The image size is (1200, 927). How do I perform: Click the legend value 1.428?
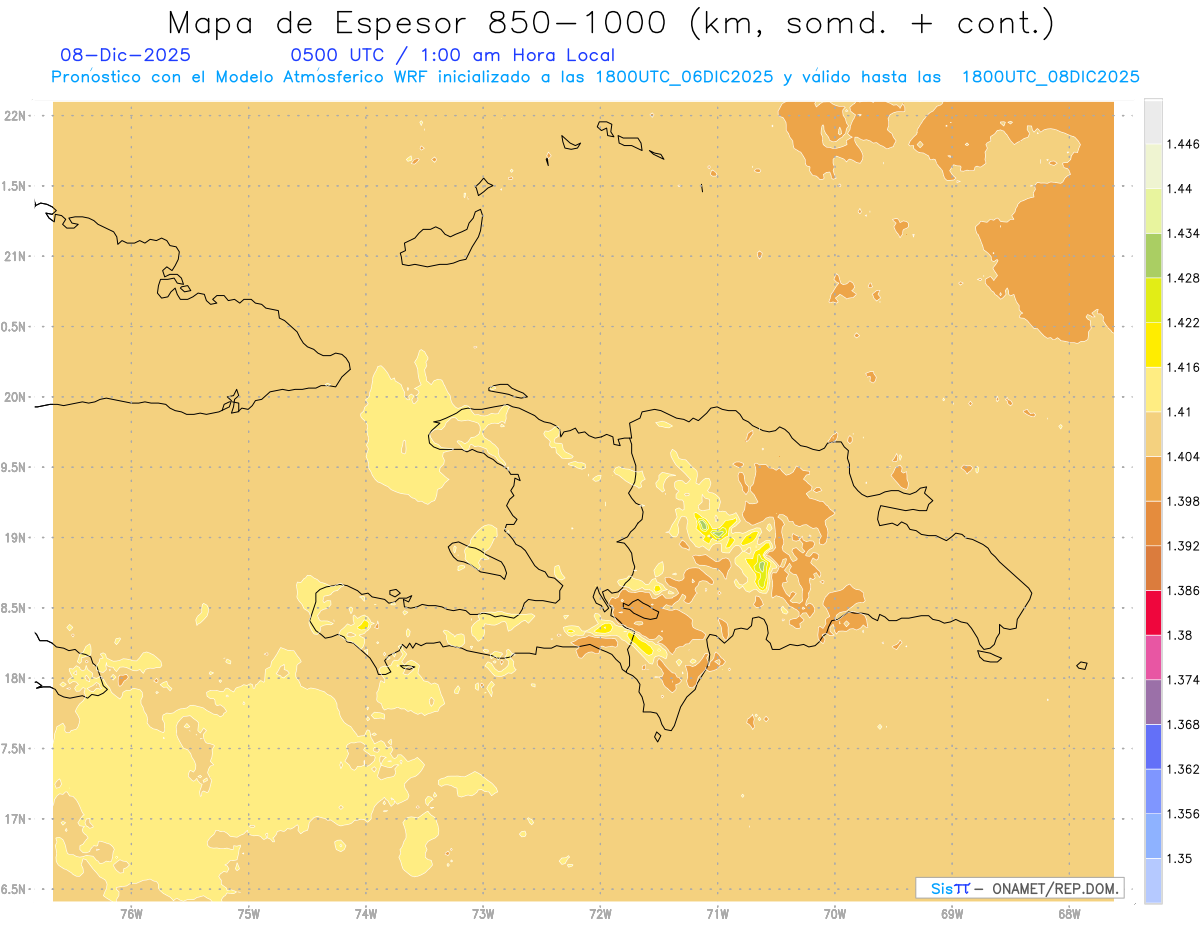point(1185,278)
